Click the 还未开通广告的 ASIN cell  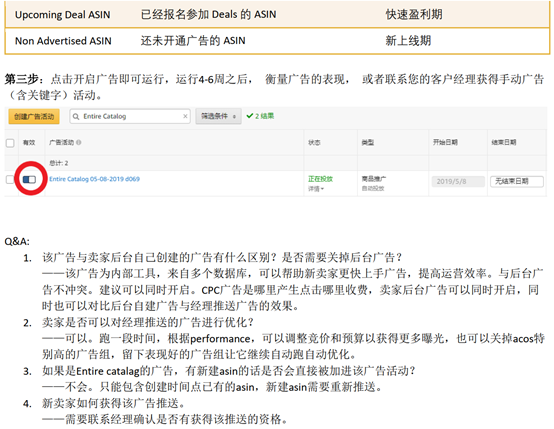point(193,41)
